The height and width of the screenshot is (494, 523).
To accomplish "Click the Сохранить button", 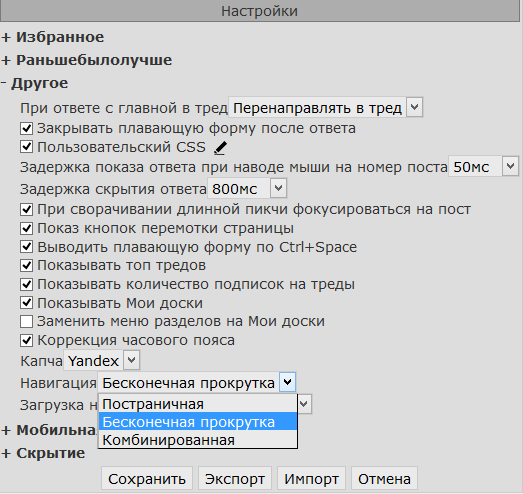I will click(x=147, y=479).
